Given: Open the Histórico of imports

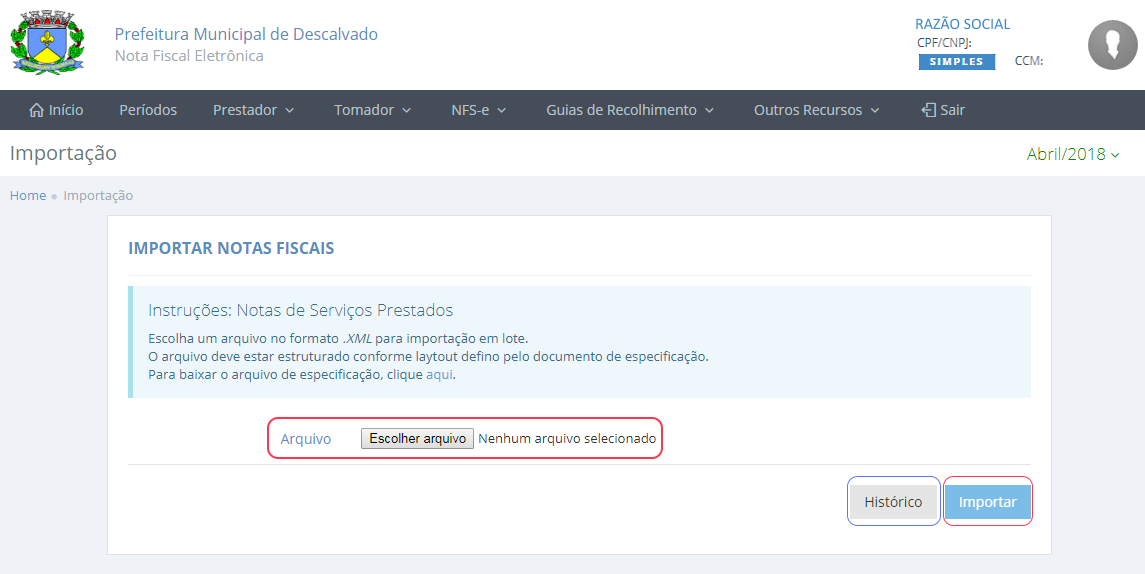Looking at the screenshot, I should coord(893,502).
